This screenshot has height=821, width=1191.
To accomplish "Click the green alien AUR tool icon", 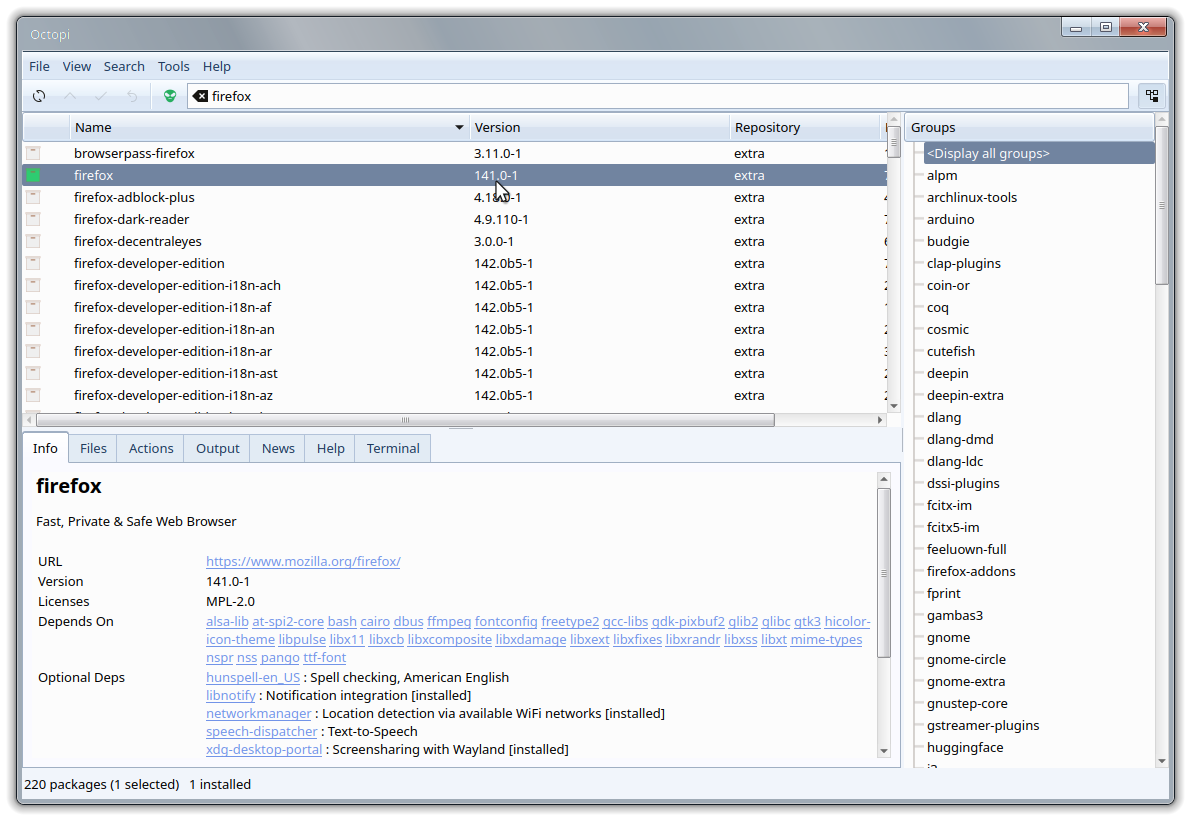I will pos(169,96).
